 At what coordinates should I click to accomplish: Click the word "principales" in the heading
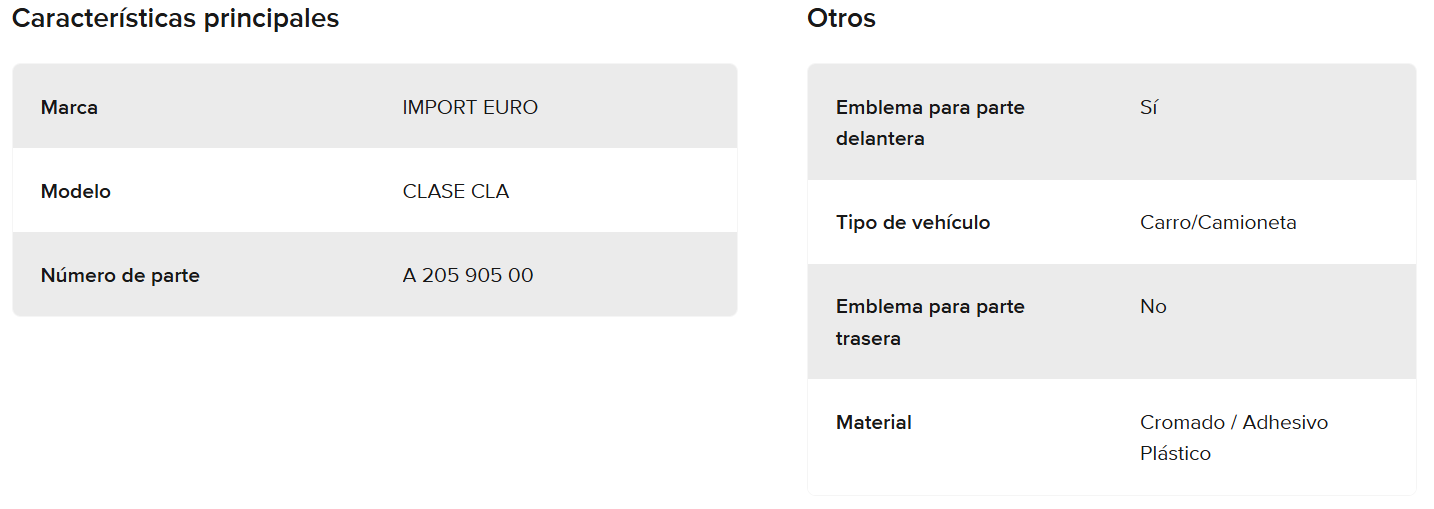[271, 18]
